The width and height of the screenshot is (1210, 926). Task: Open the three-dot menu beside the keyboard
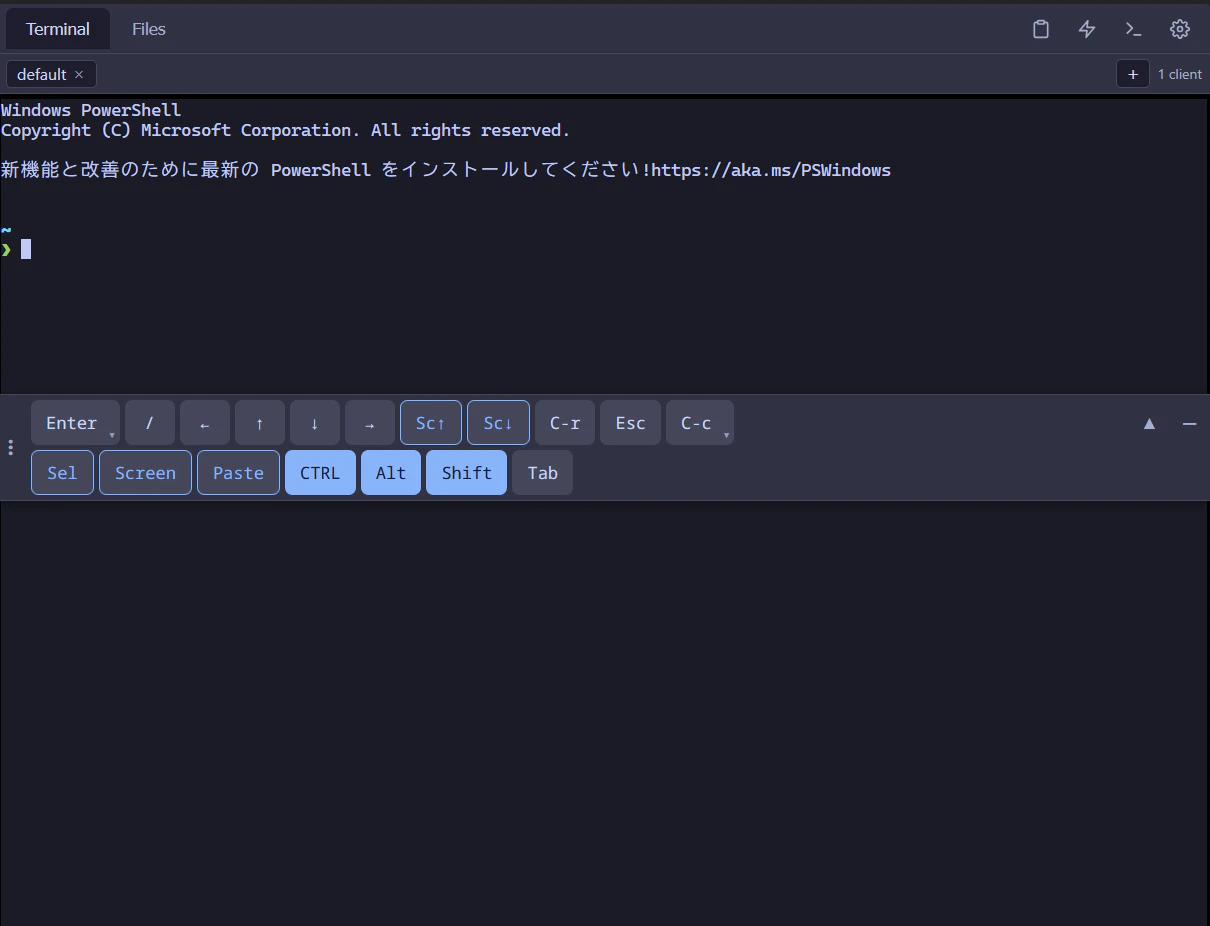coord(11,447)
